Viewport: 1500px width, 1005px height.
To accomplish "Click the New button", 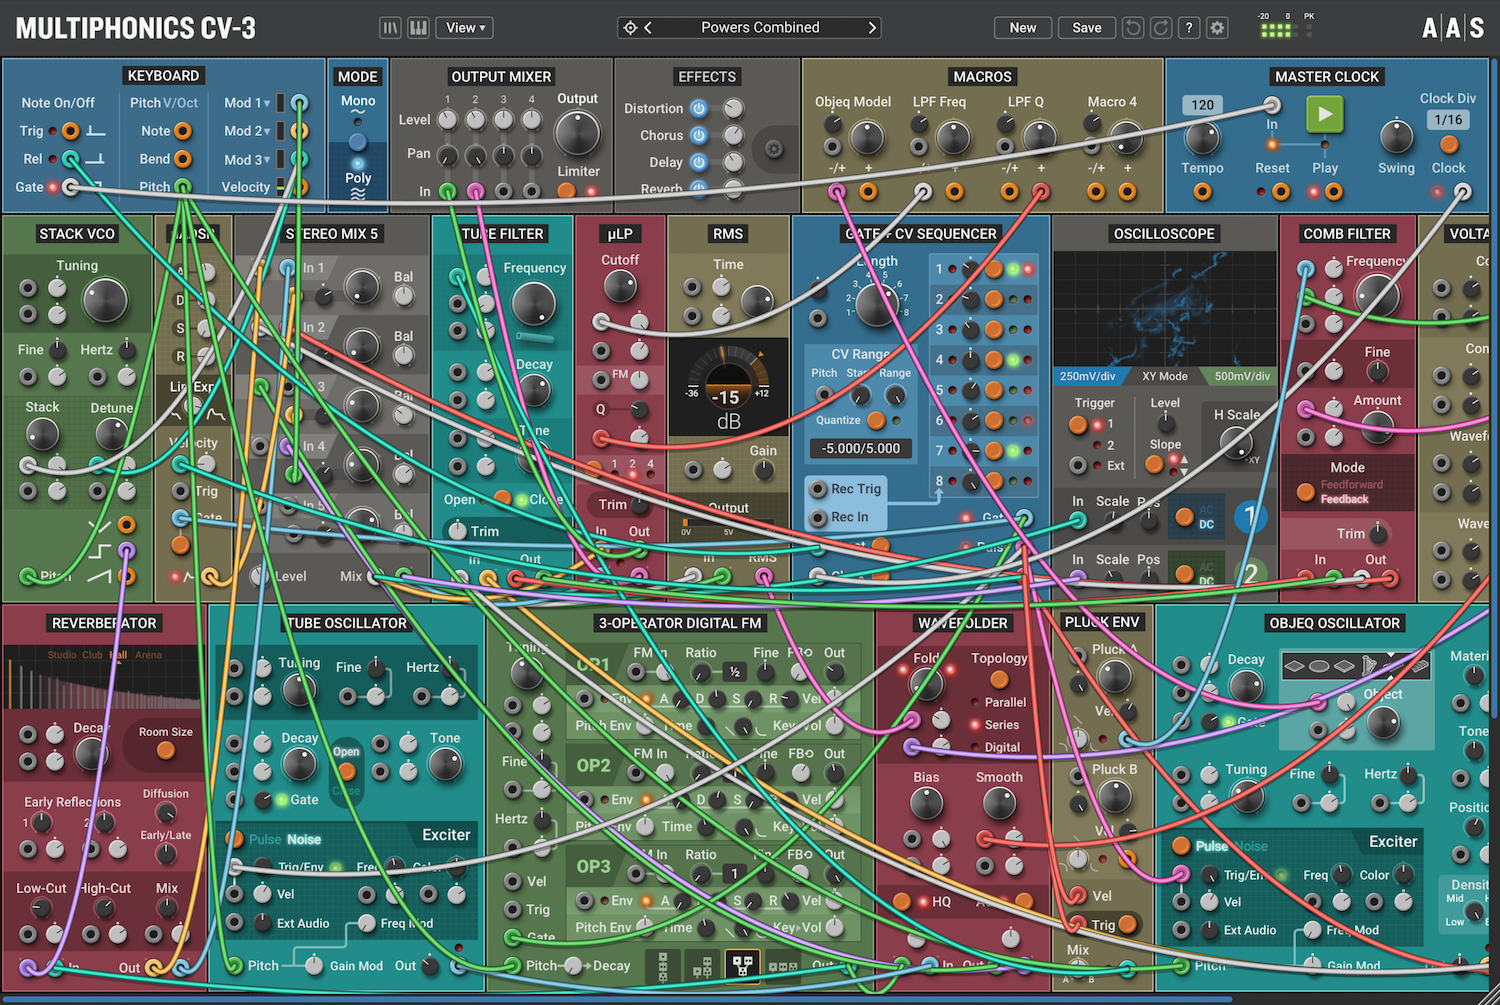I will (1022, 27).
